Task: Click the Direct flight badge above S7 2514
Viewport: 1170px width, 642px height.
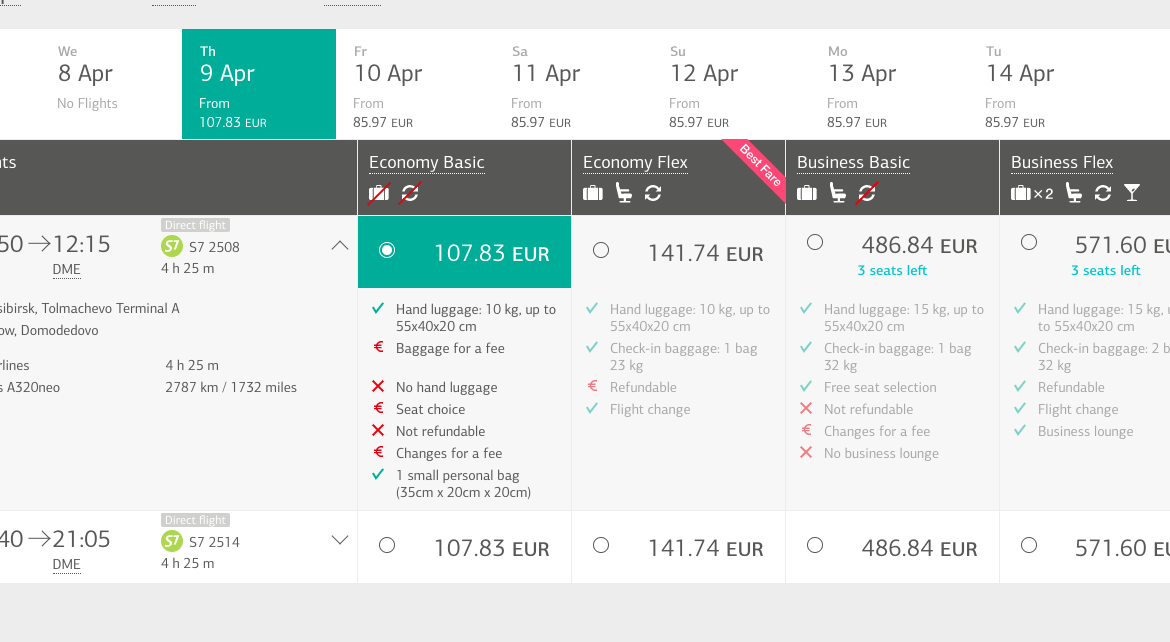Action: point(195,520)
